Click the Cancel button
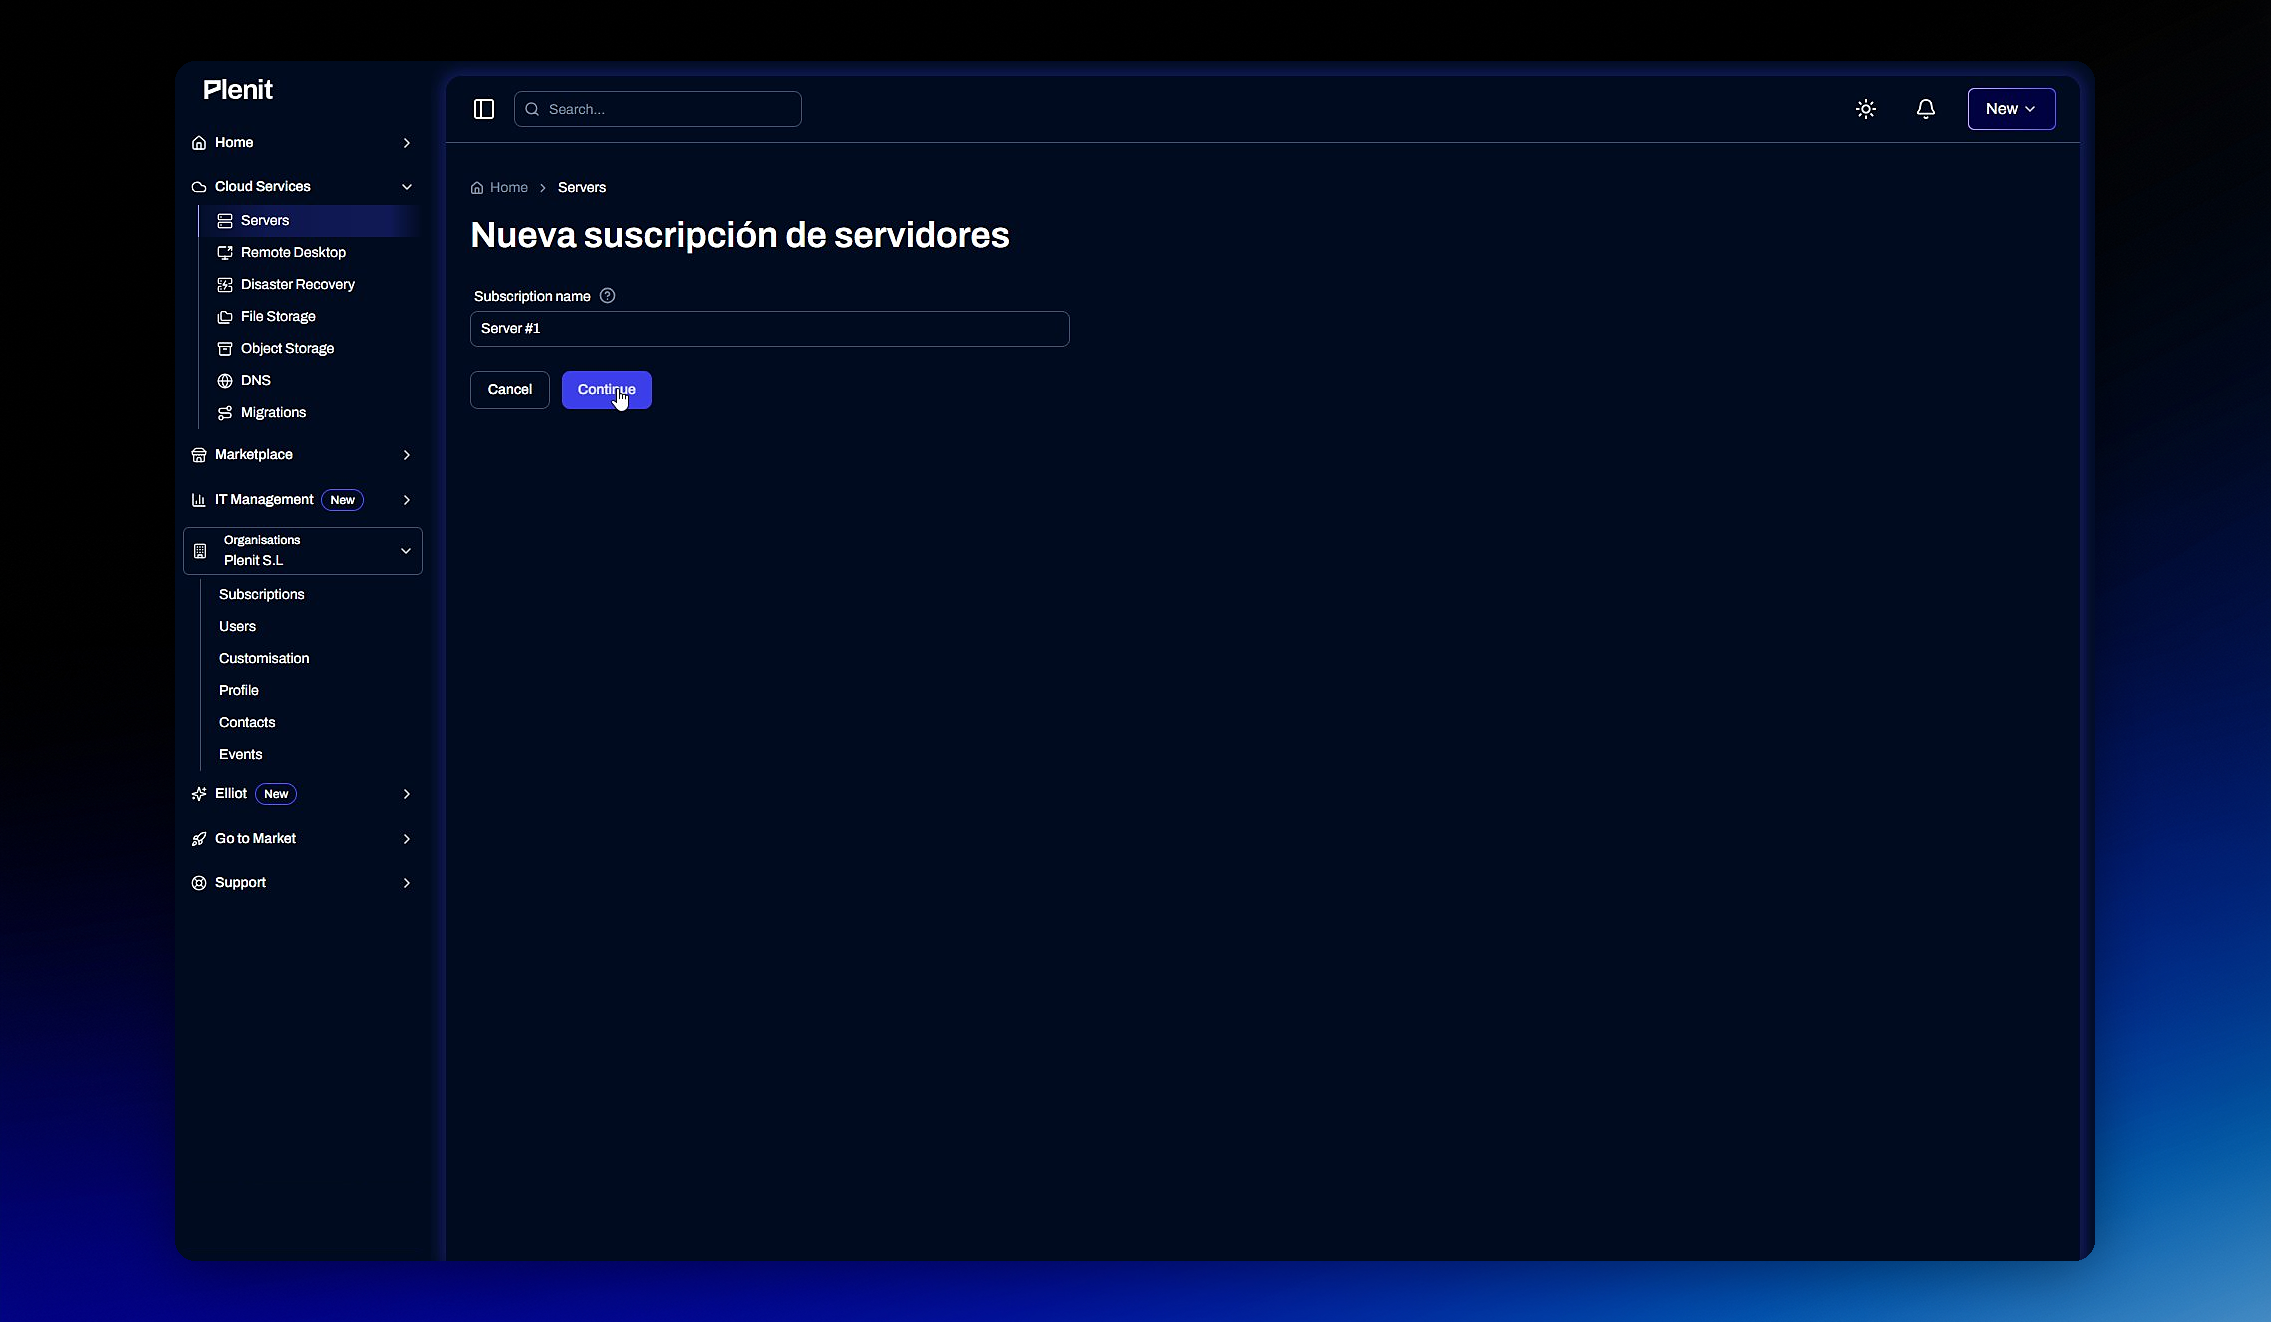Viewport: 2271px width, 1322px height. 510,390
